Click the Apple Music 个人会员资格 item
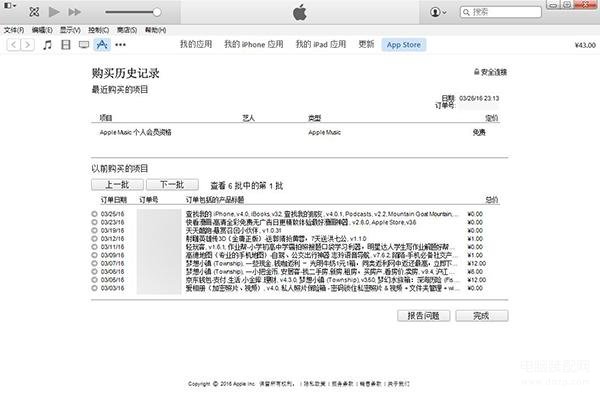This screenshot has width=600, height=395. coord(135,132)
